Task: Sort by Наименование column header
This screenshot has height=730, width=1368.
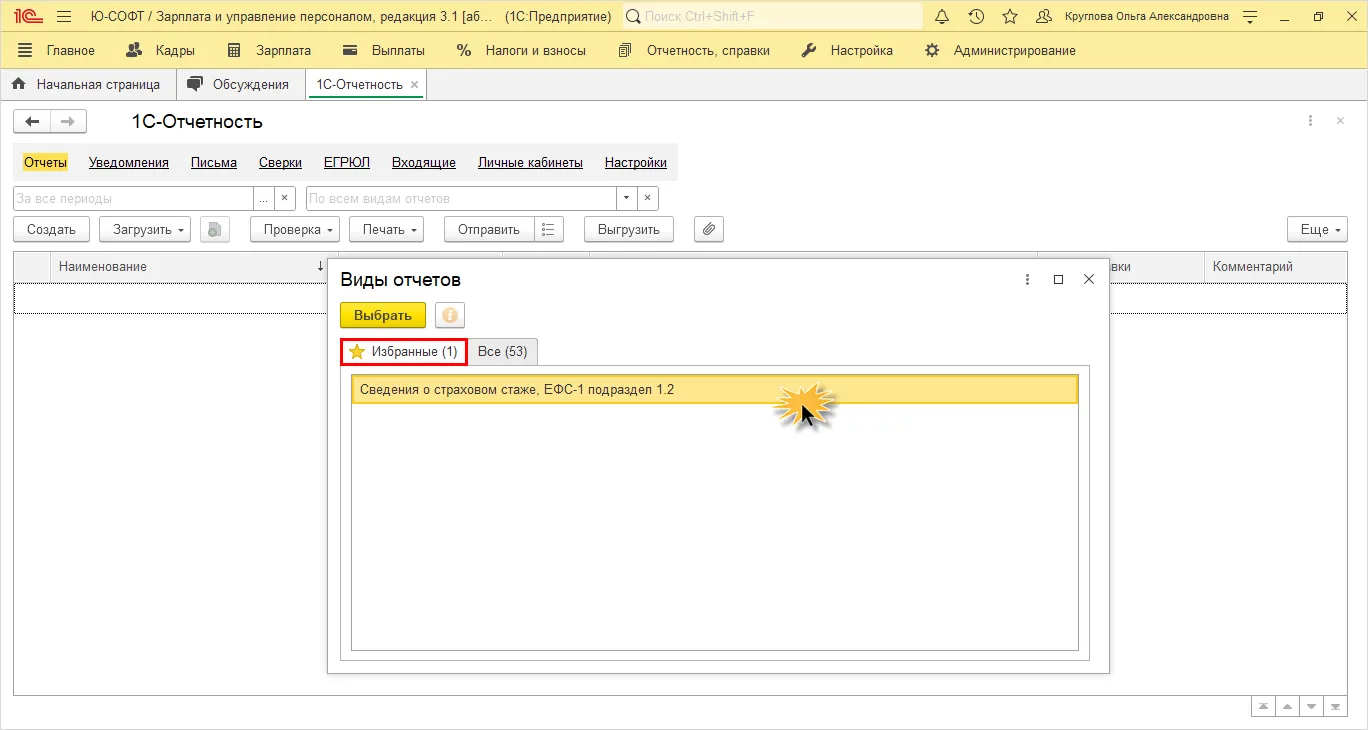Action: (188, 266)
